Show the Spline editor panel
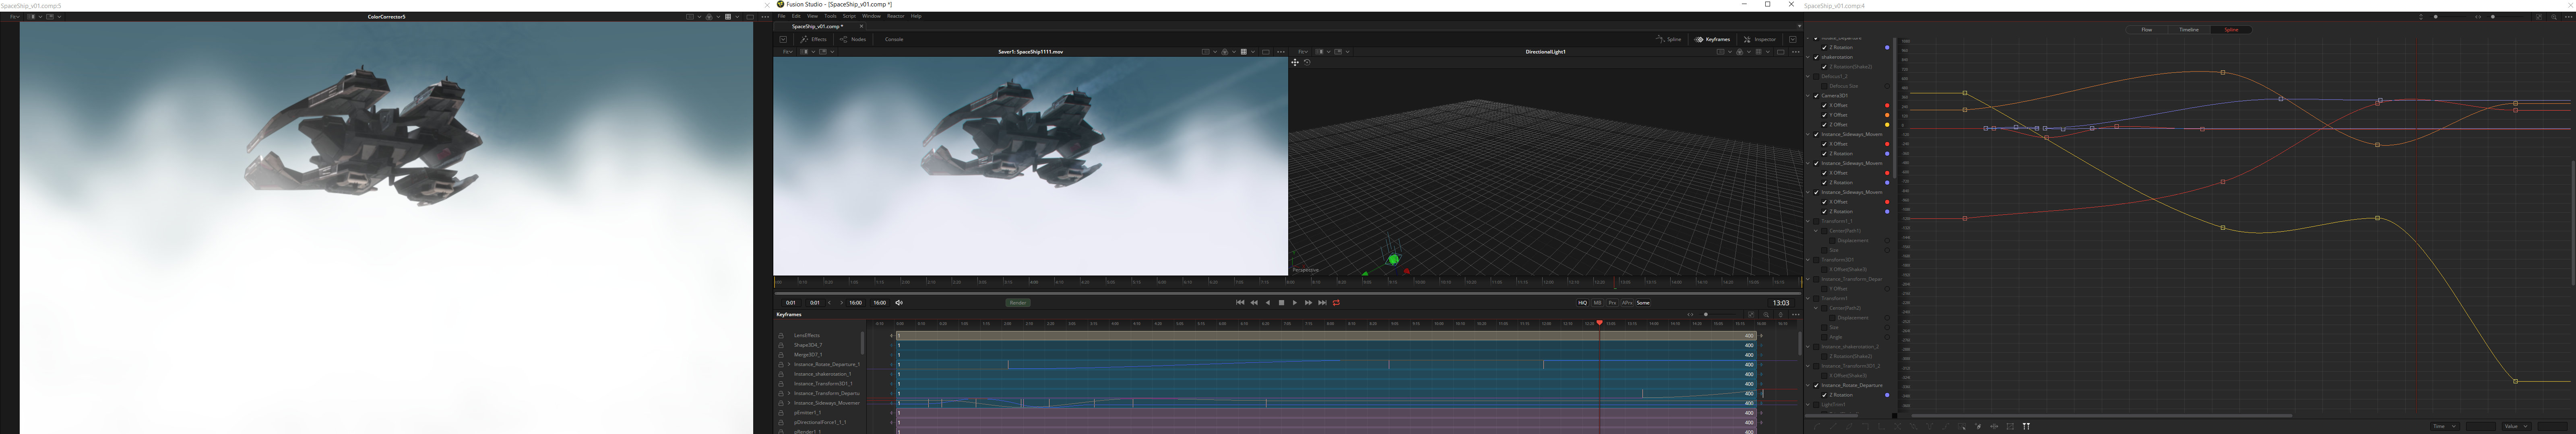 tap(1669, 39)
